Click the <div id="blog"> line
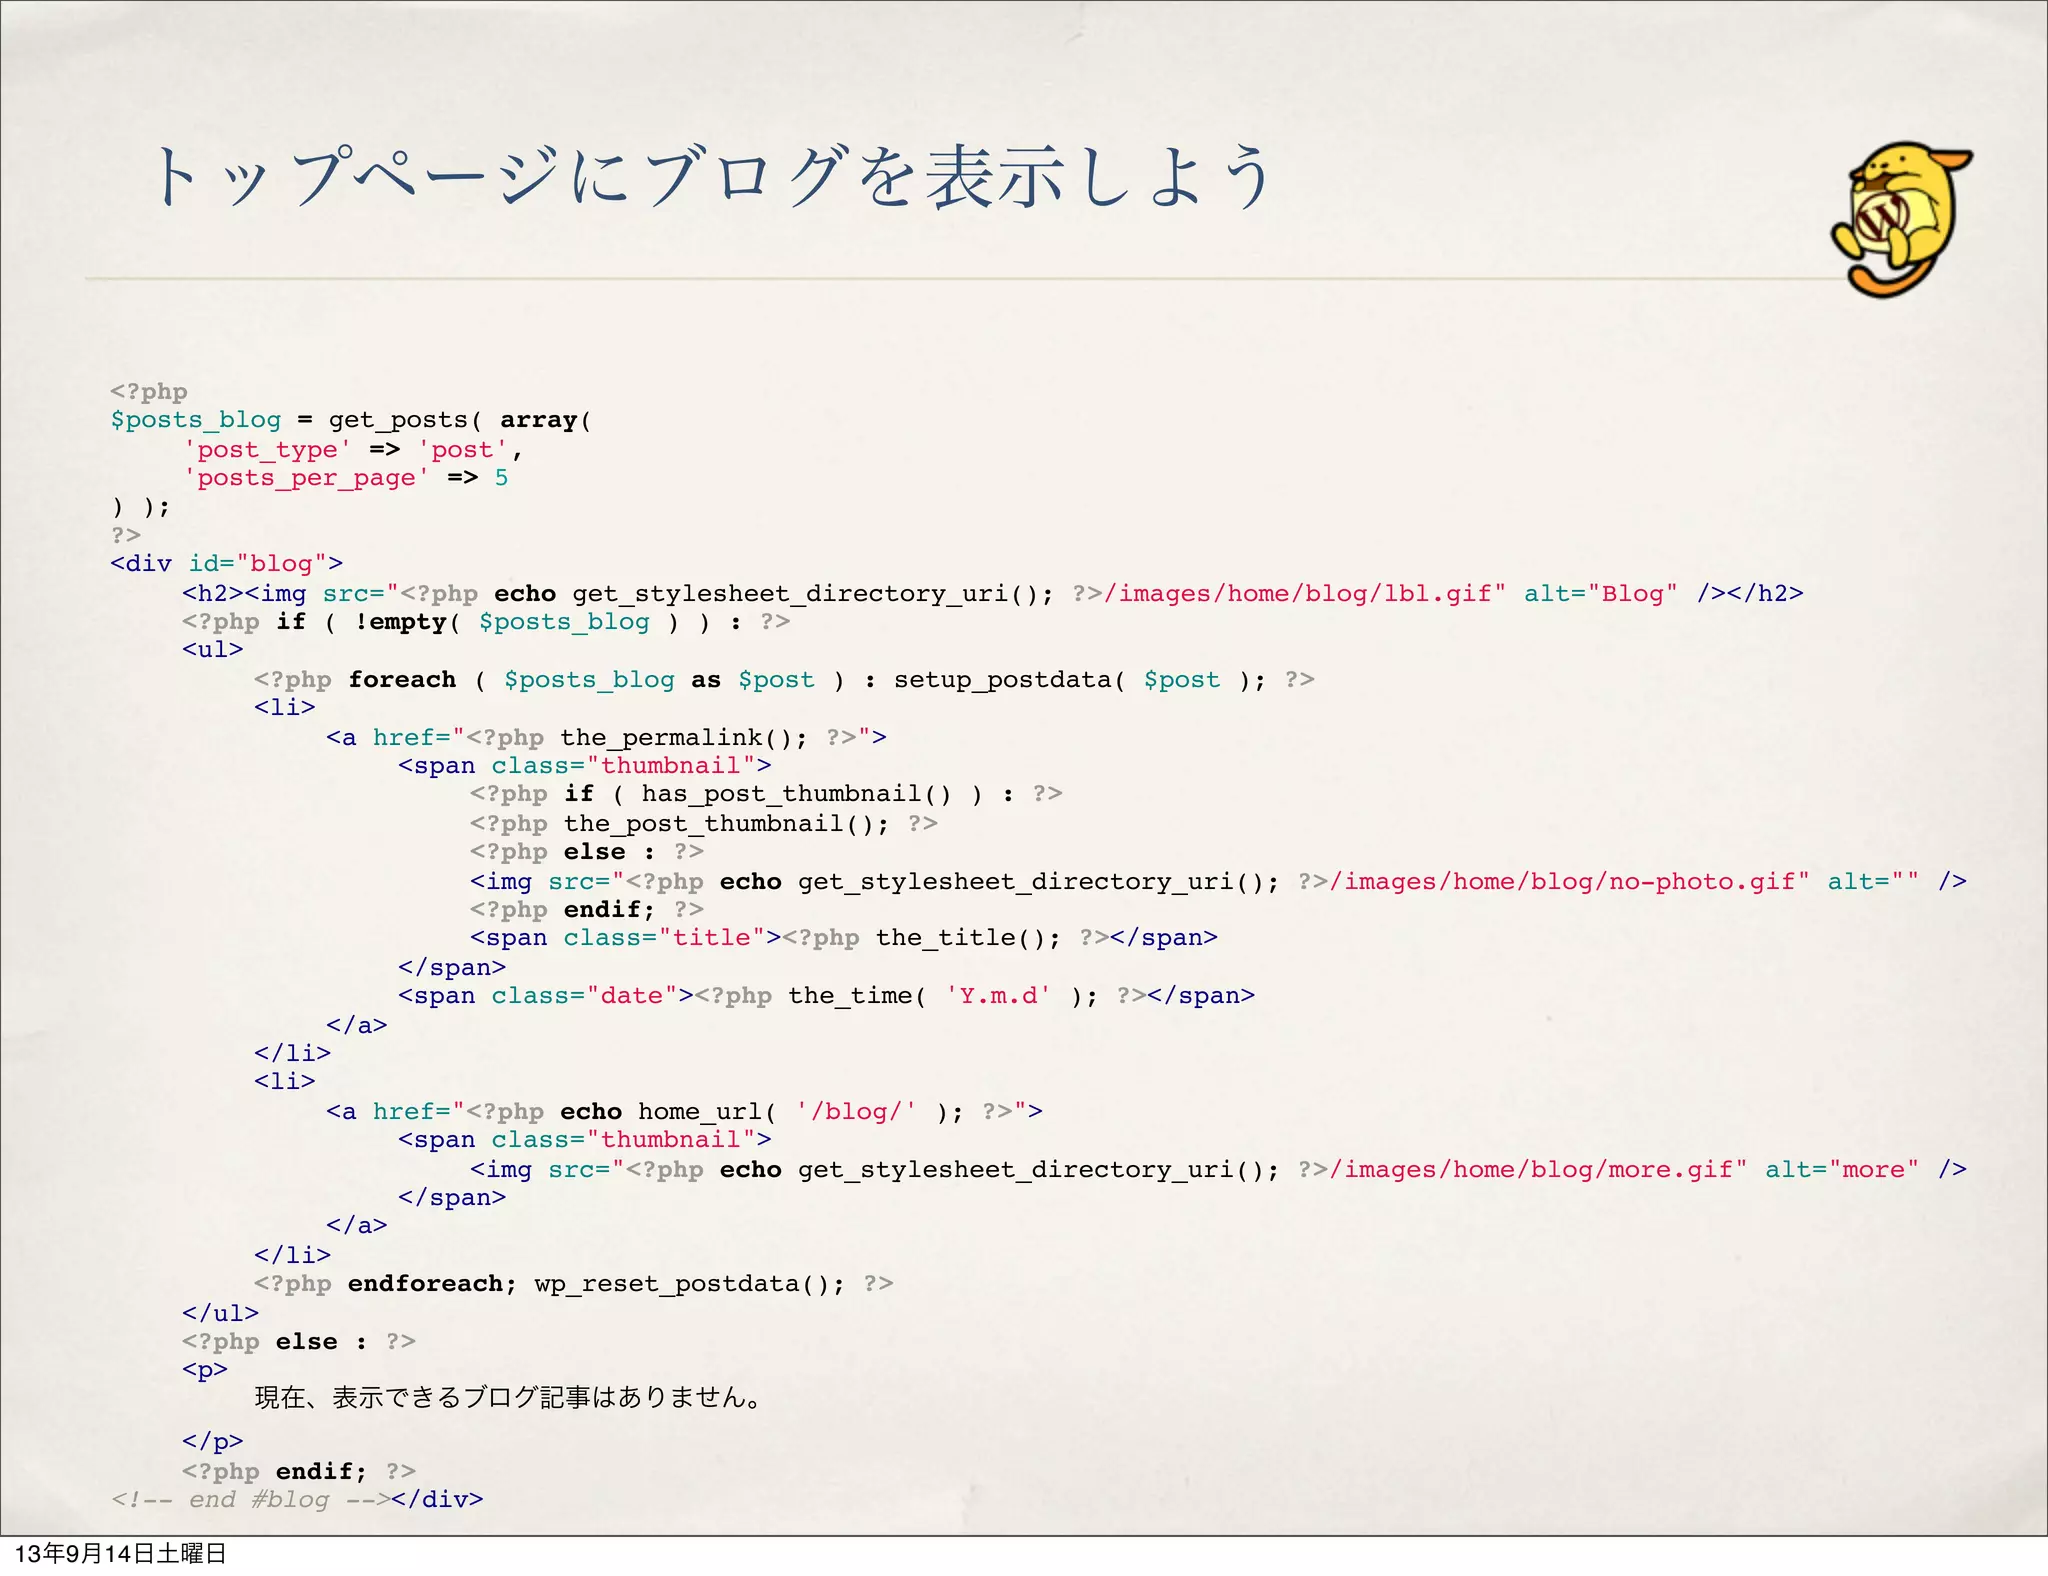This screenshot has height=1576, width=2048. pyautogui.click(x=227, y=564)
